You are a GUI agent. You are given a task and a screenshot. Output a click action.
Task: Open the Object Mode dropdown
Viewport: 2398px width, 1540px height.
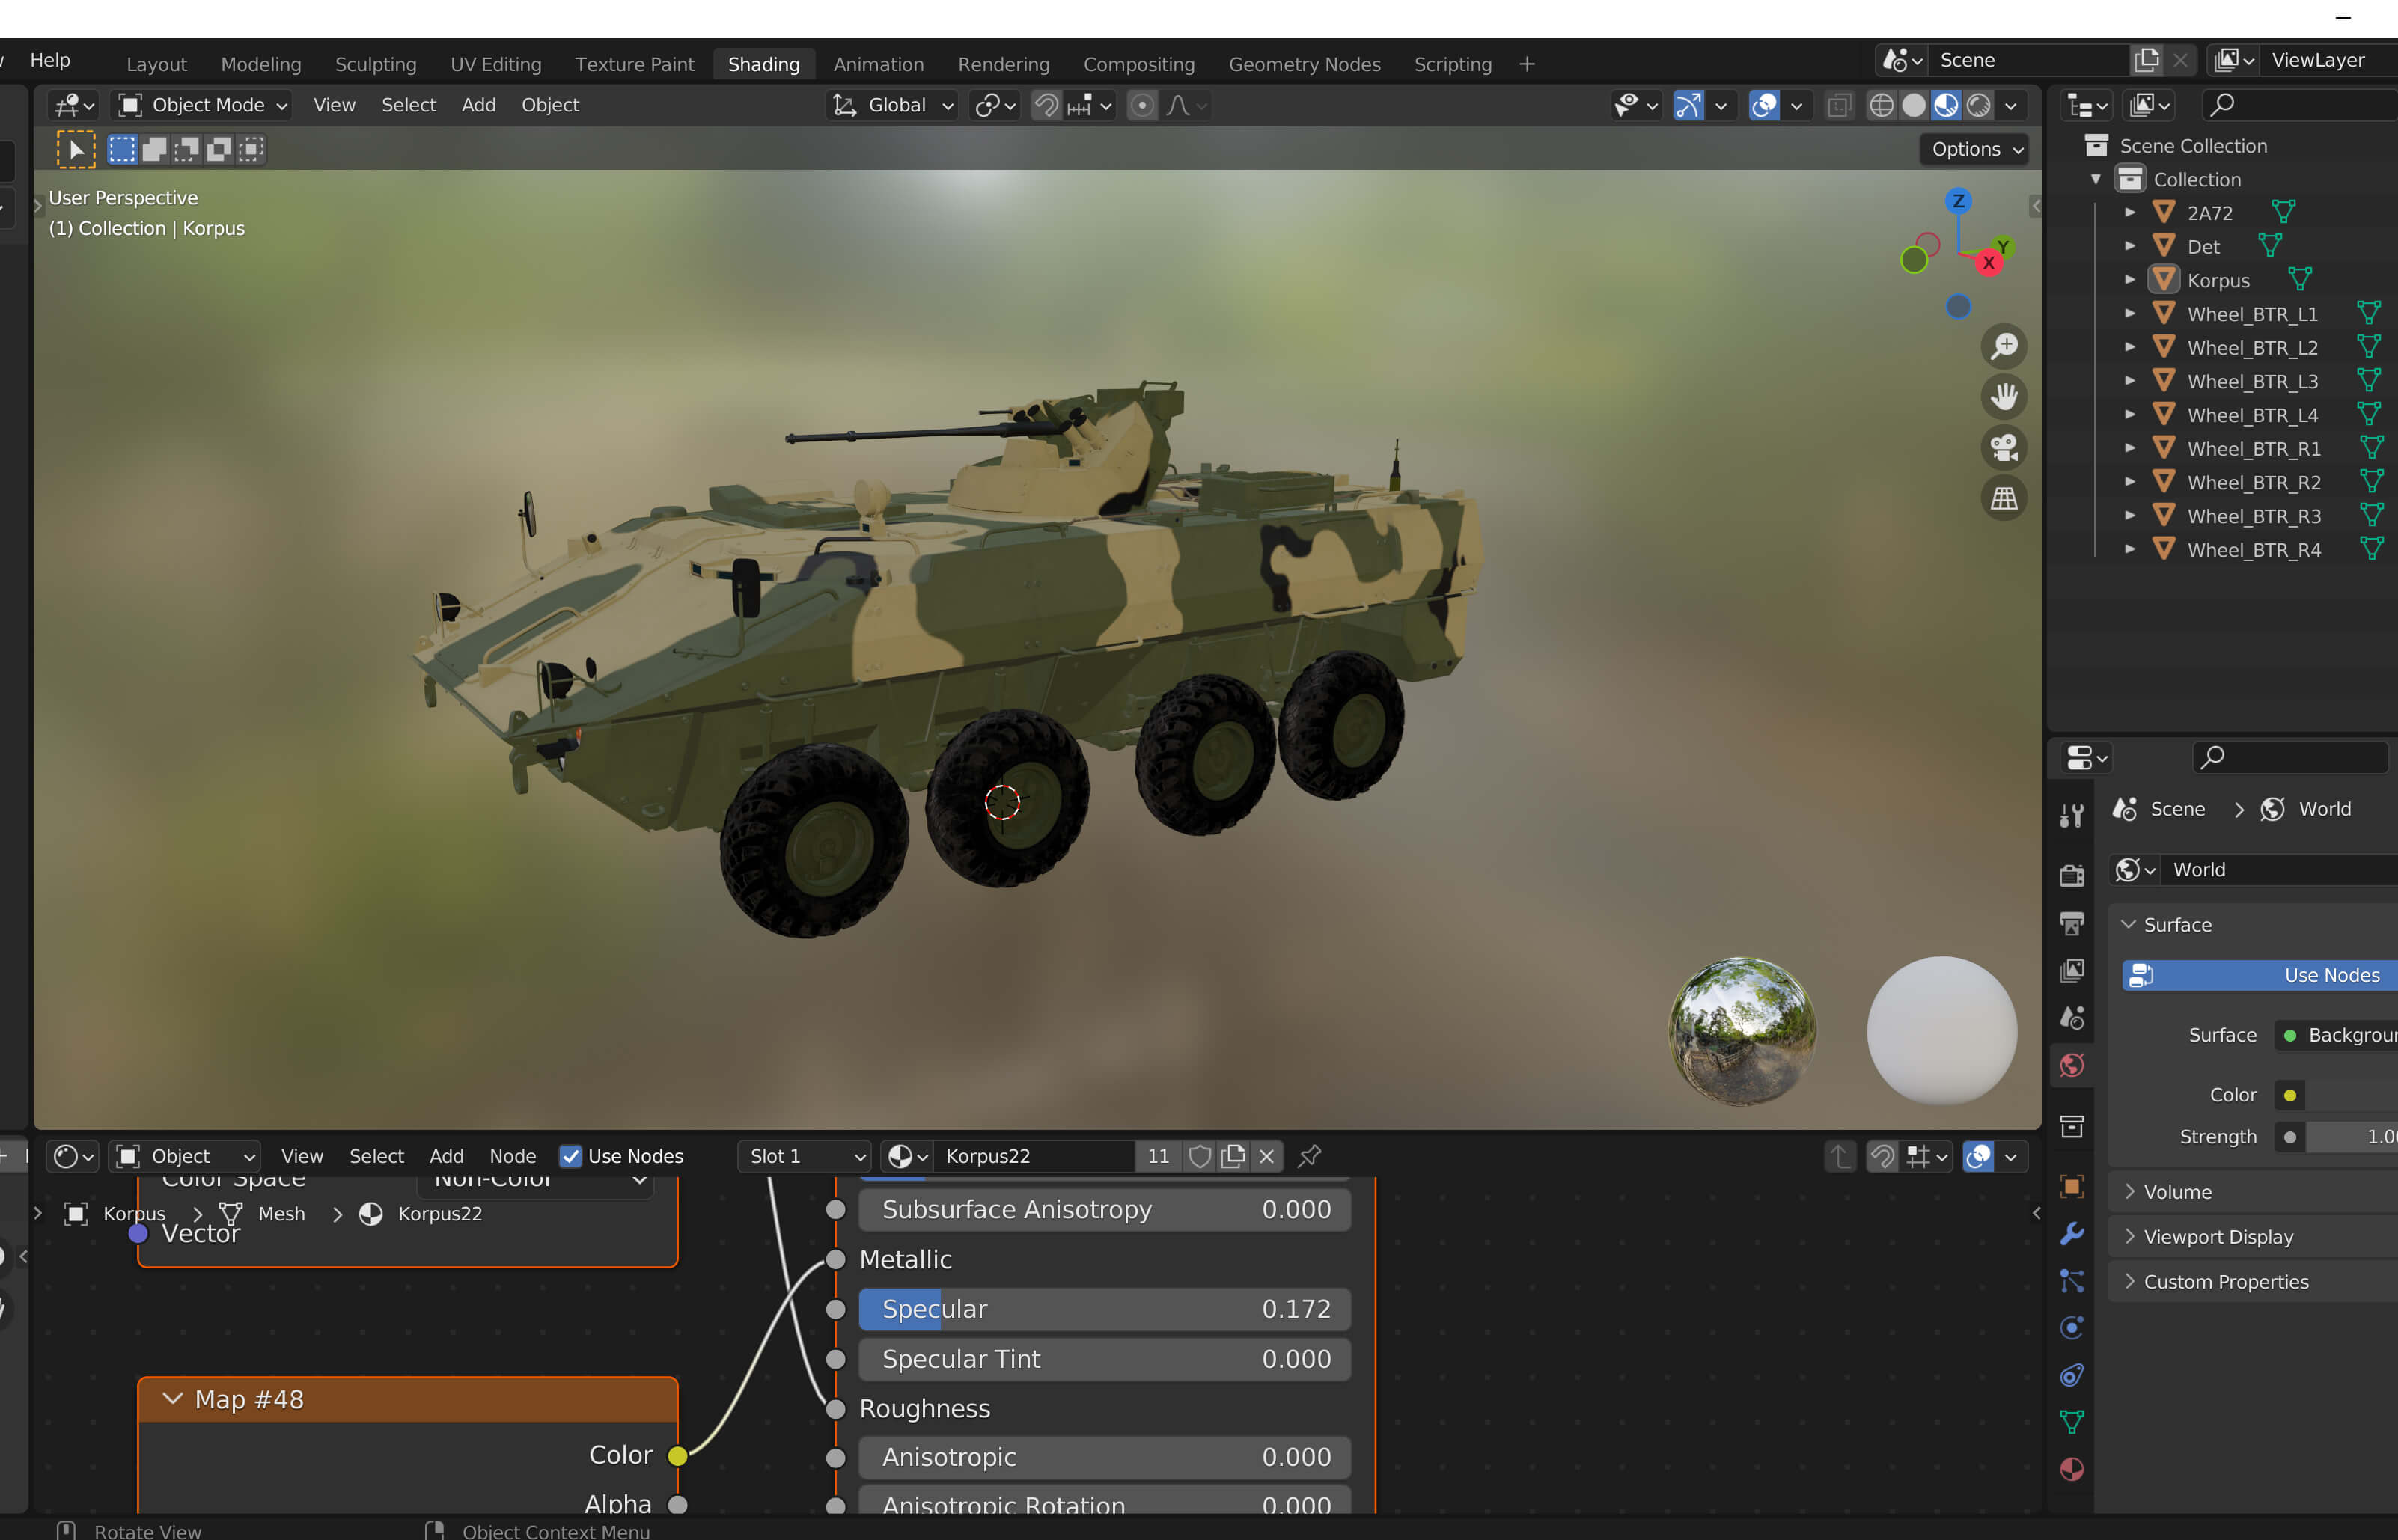(202, 105)
